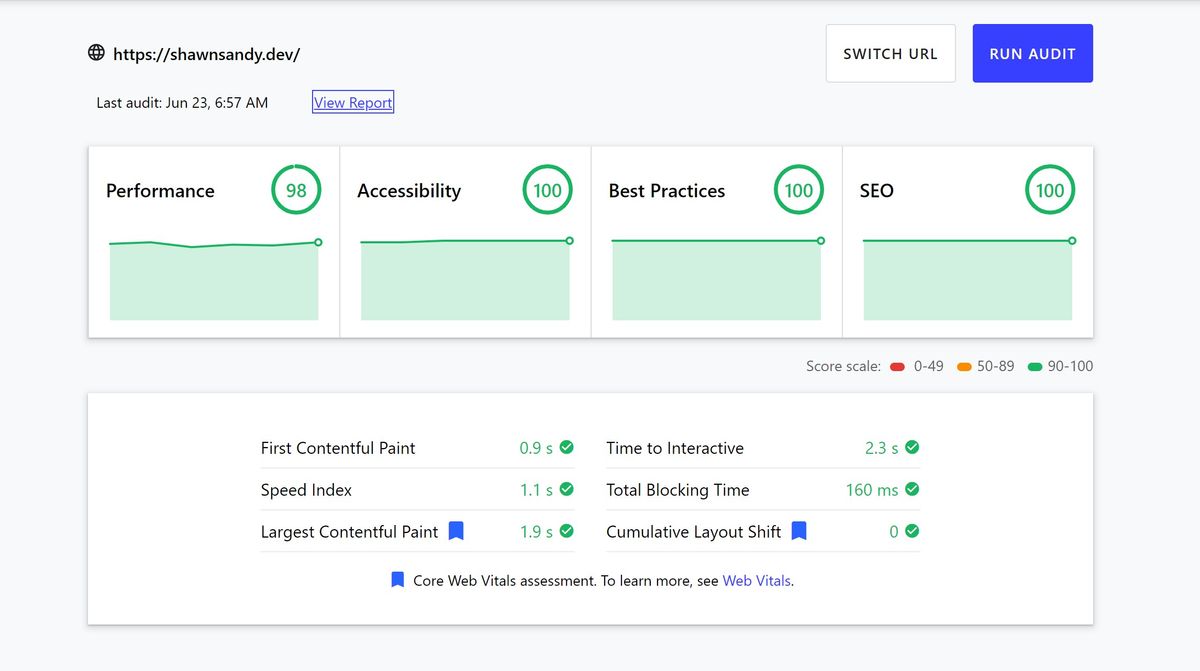Click the Score scale label

point(843,366)
